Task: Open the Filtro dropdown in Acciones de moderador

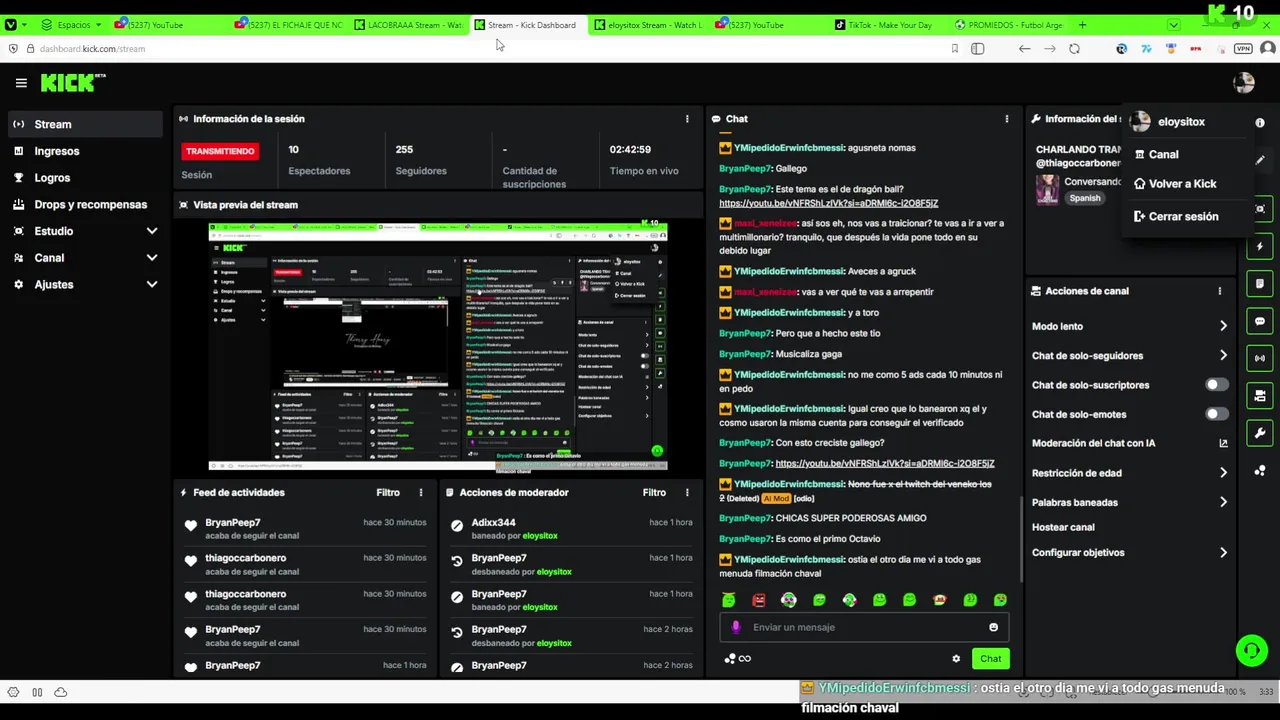Action: pos(654,493)
